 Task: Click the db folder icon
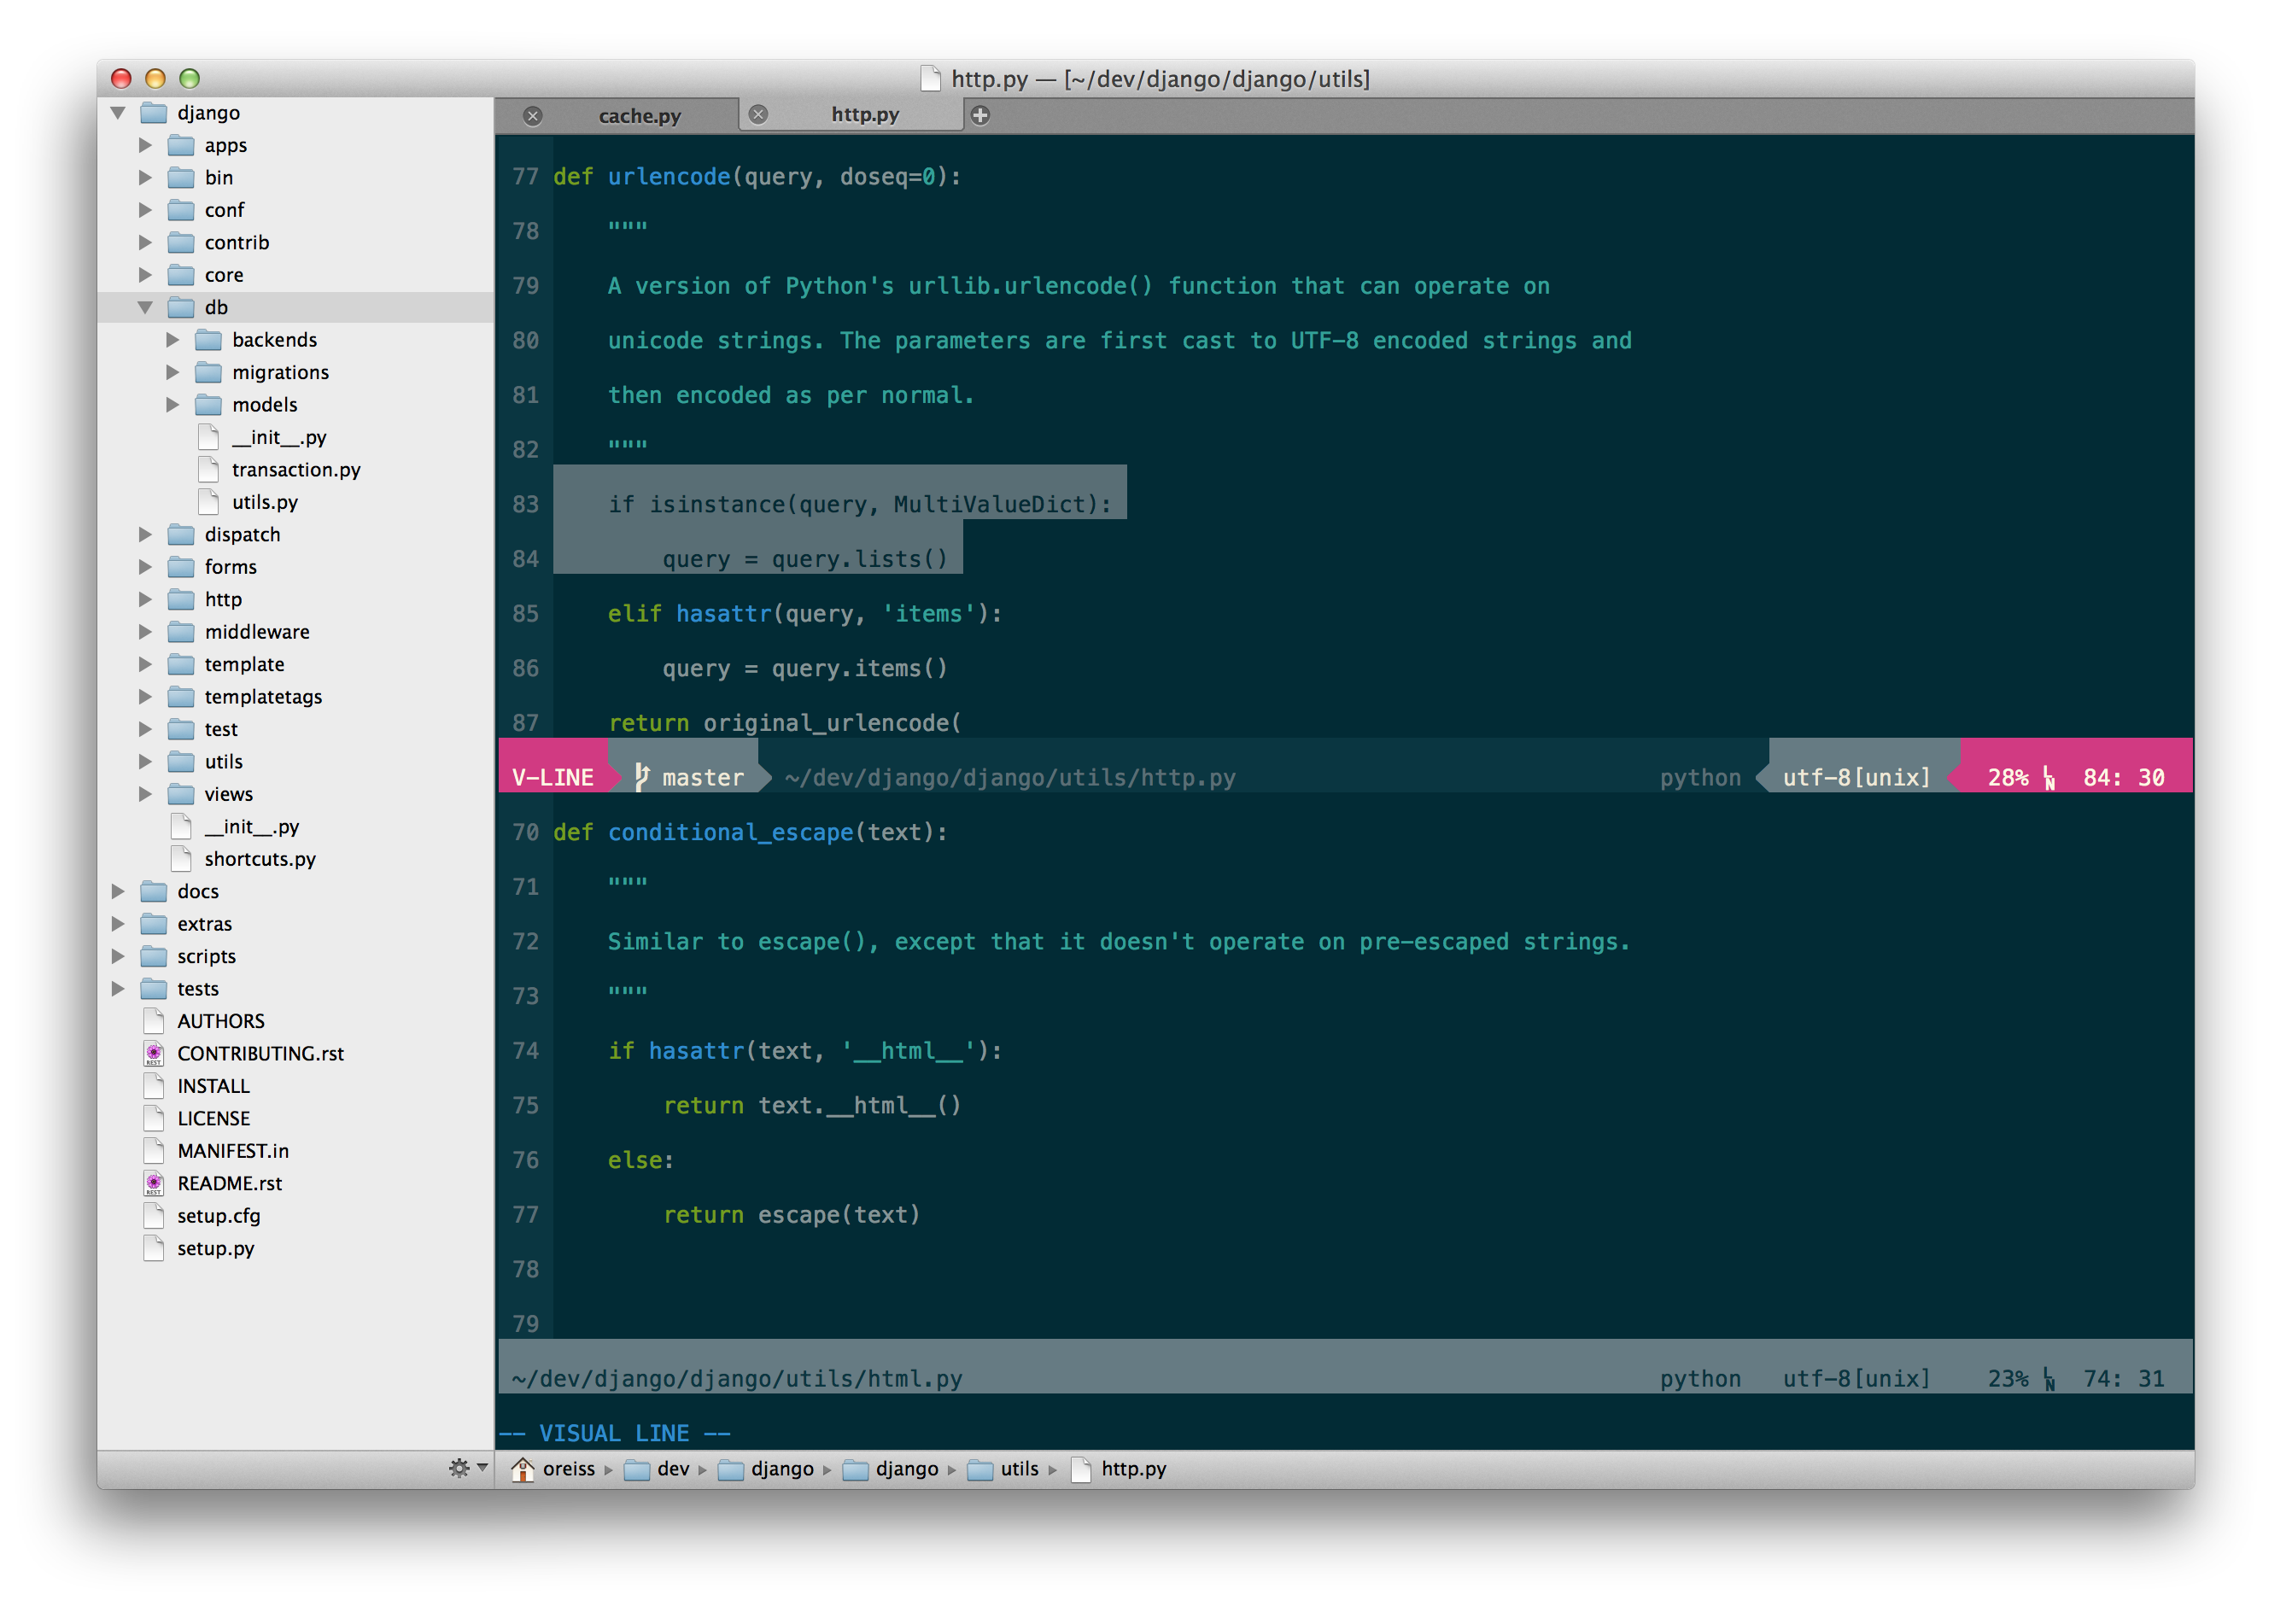click(x=181, y=307)
